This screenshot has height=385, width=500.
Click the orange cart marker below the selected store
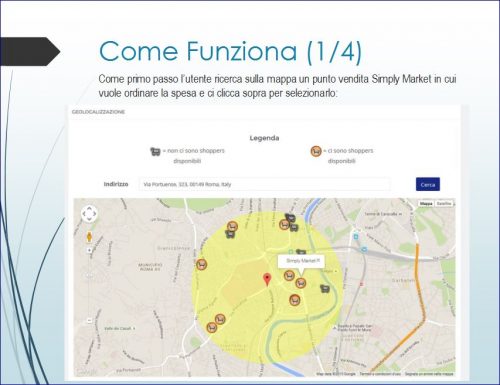[x=294, y=300]
